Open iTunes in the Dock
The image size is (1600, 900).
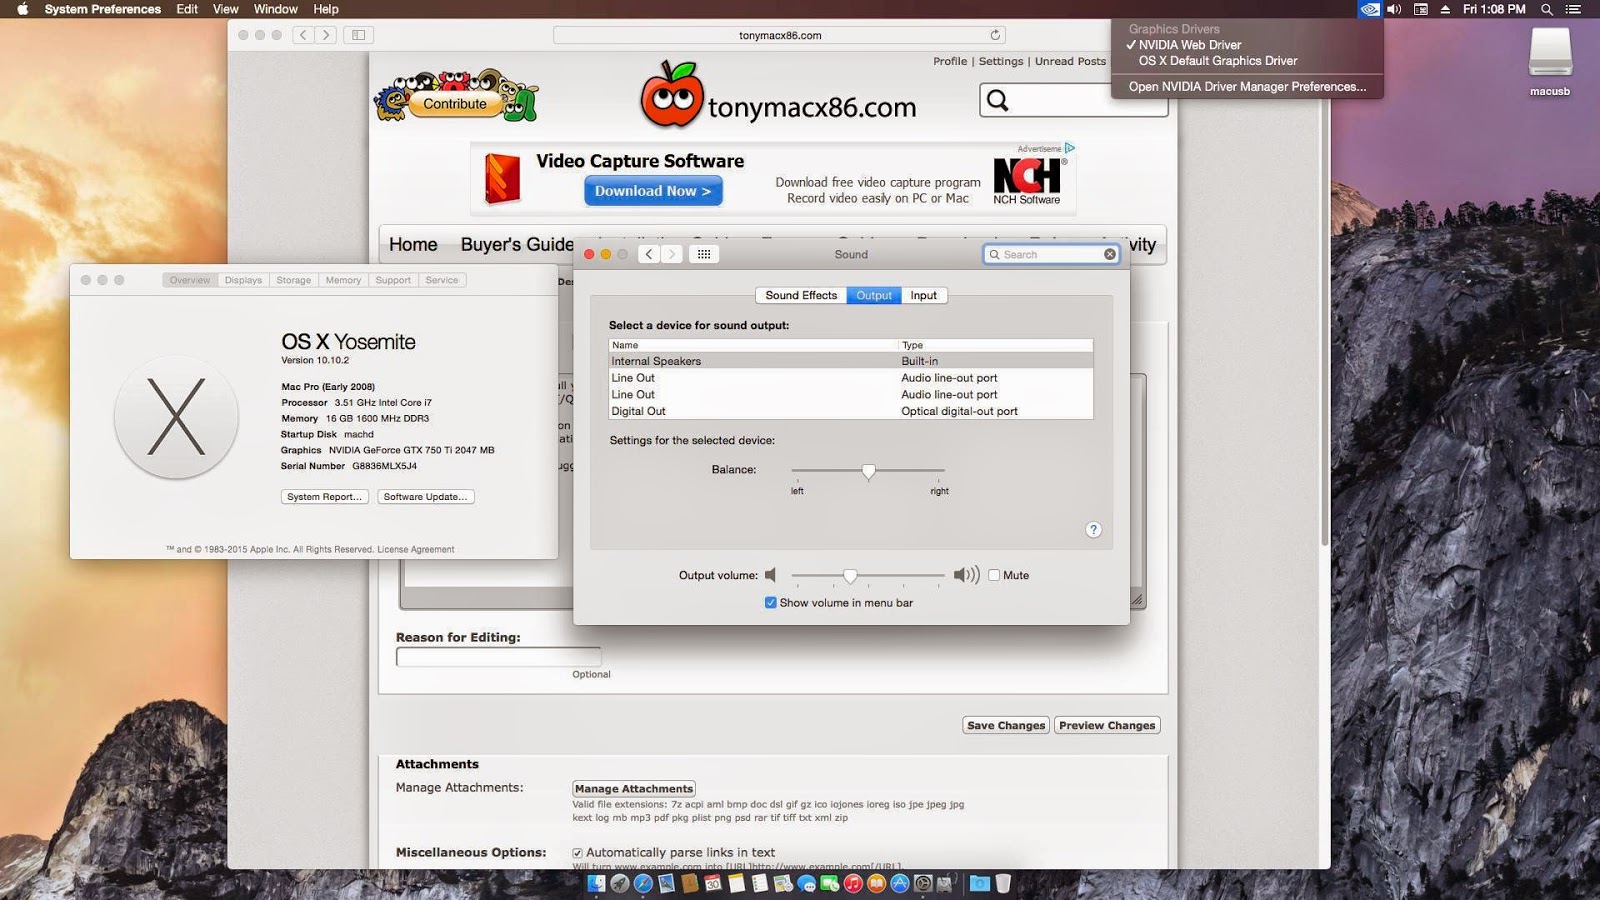point(853,883)
